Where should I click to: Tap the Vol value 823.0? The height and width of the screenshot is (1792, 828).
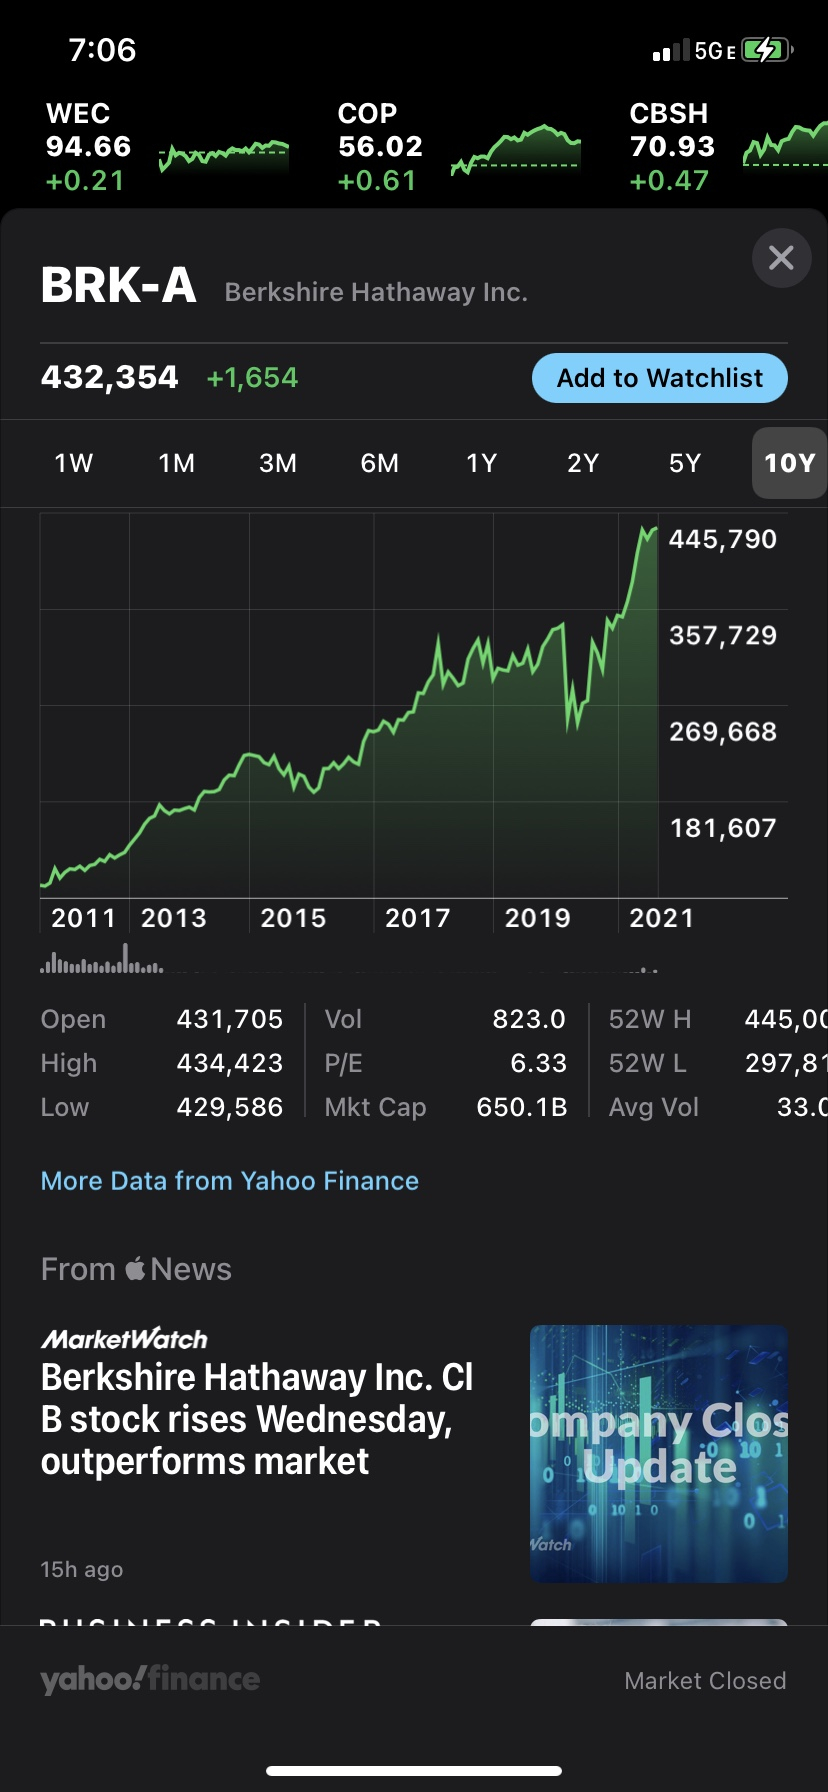pyautogui.click(x=529, y=1019)
